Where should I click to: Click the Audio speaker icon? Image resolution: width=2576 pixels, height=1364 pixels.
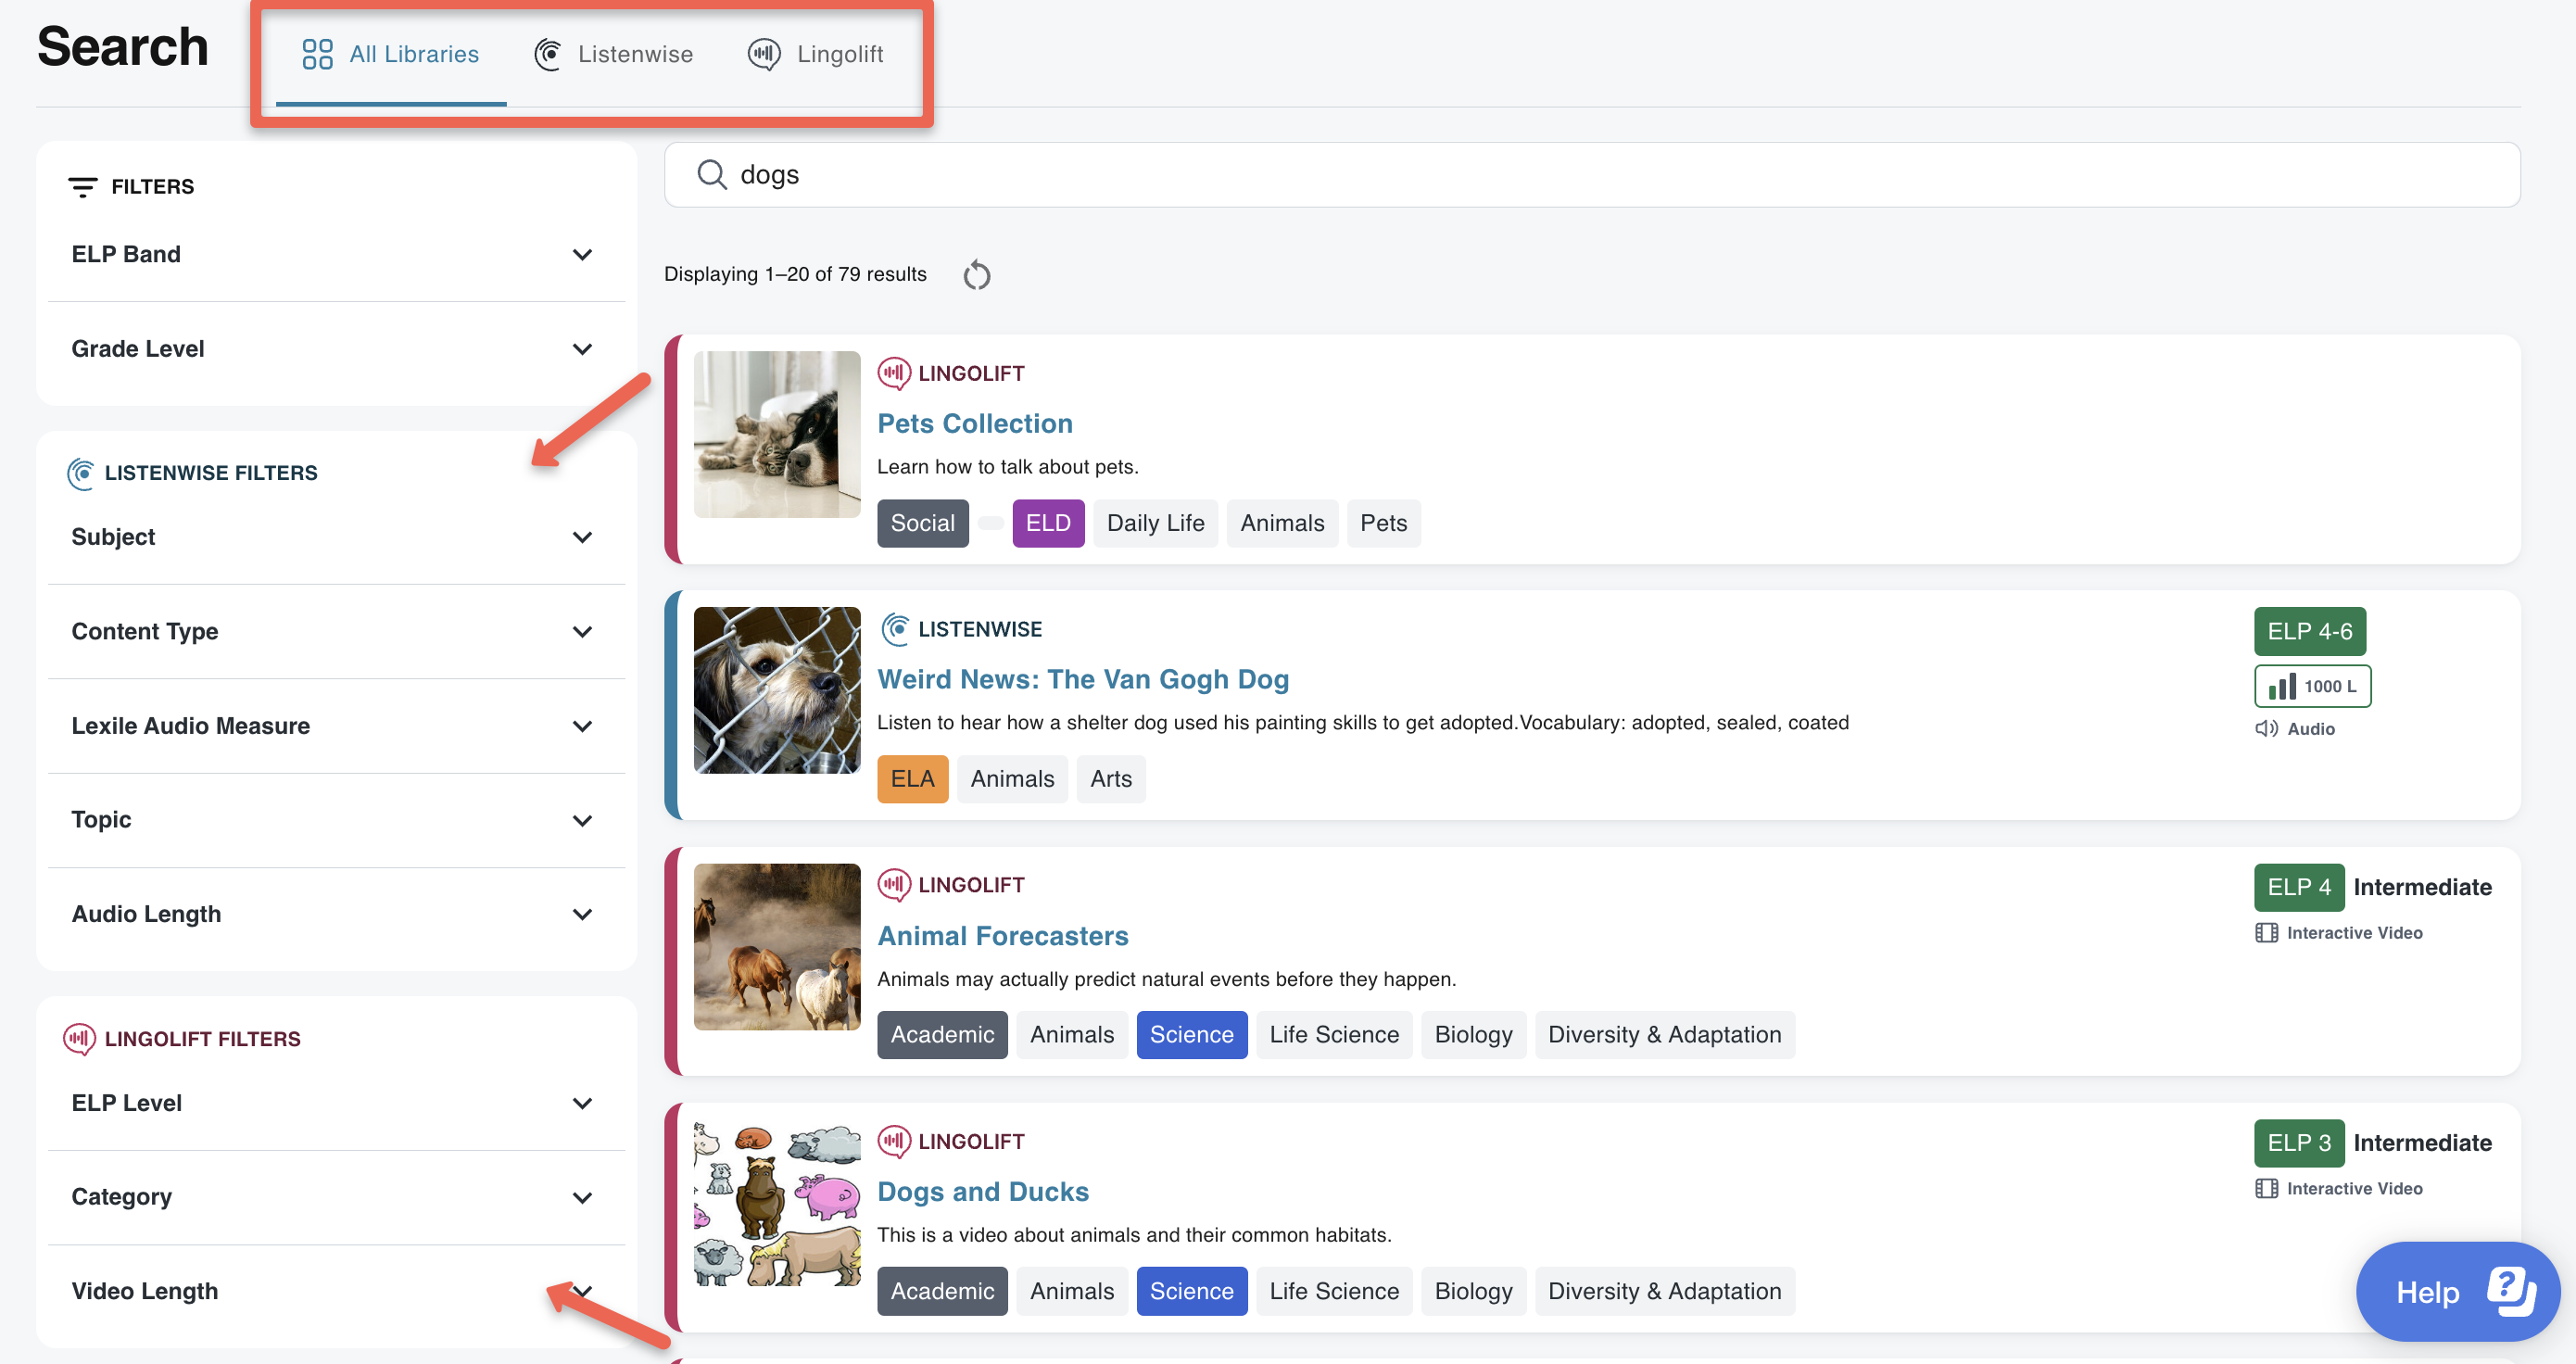click(x=2266, y=729)
